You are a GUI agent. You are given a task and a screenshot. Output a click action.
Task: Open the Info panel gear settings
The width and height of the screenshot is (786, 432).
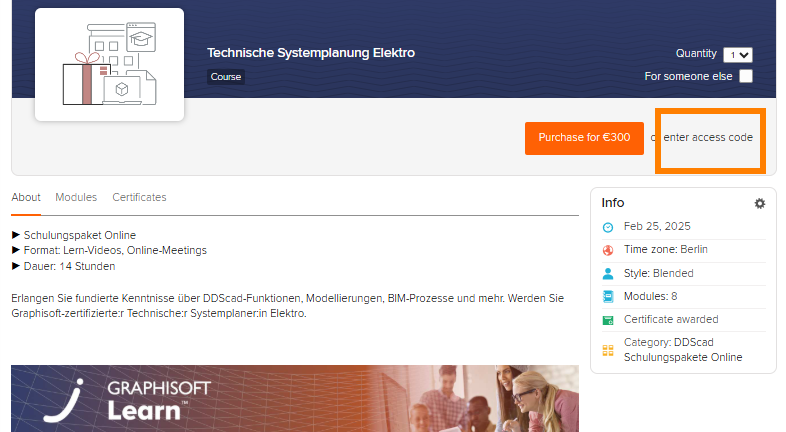click(x=759, y=203)
